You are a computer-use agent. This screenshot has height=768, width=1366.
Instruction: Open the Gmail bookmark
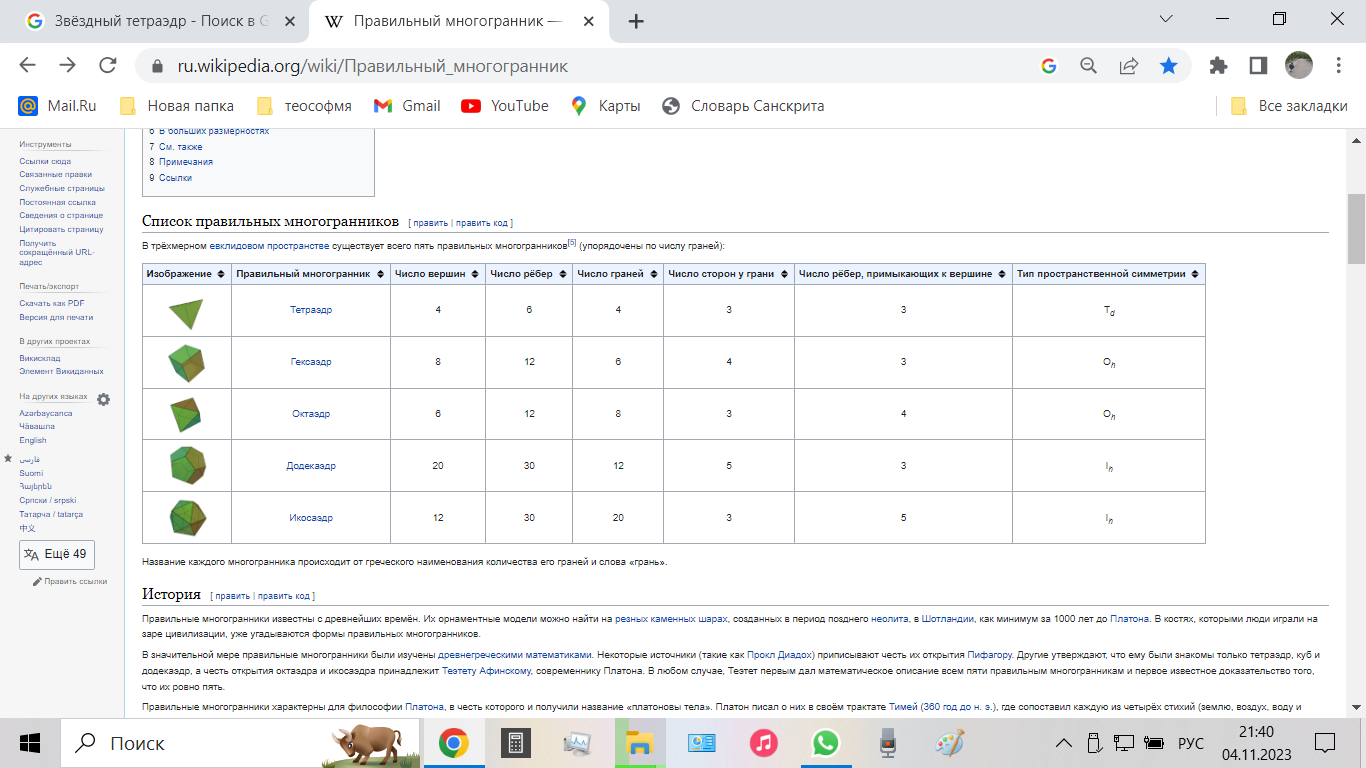tap(407, 106)
